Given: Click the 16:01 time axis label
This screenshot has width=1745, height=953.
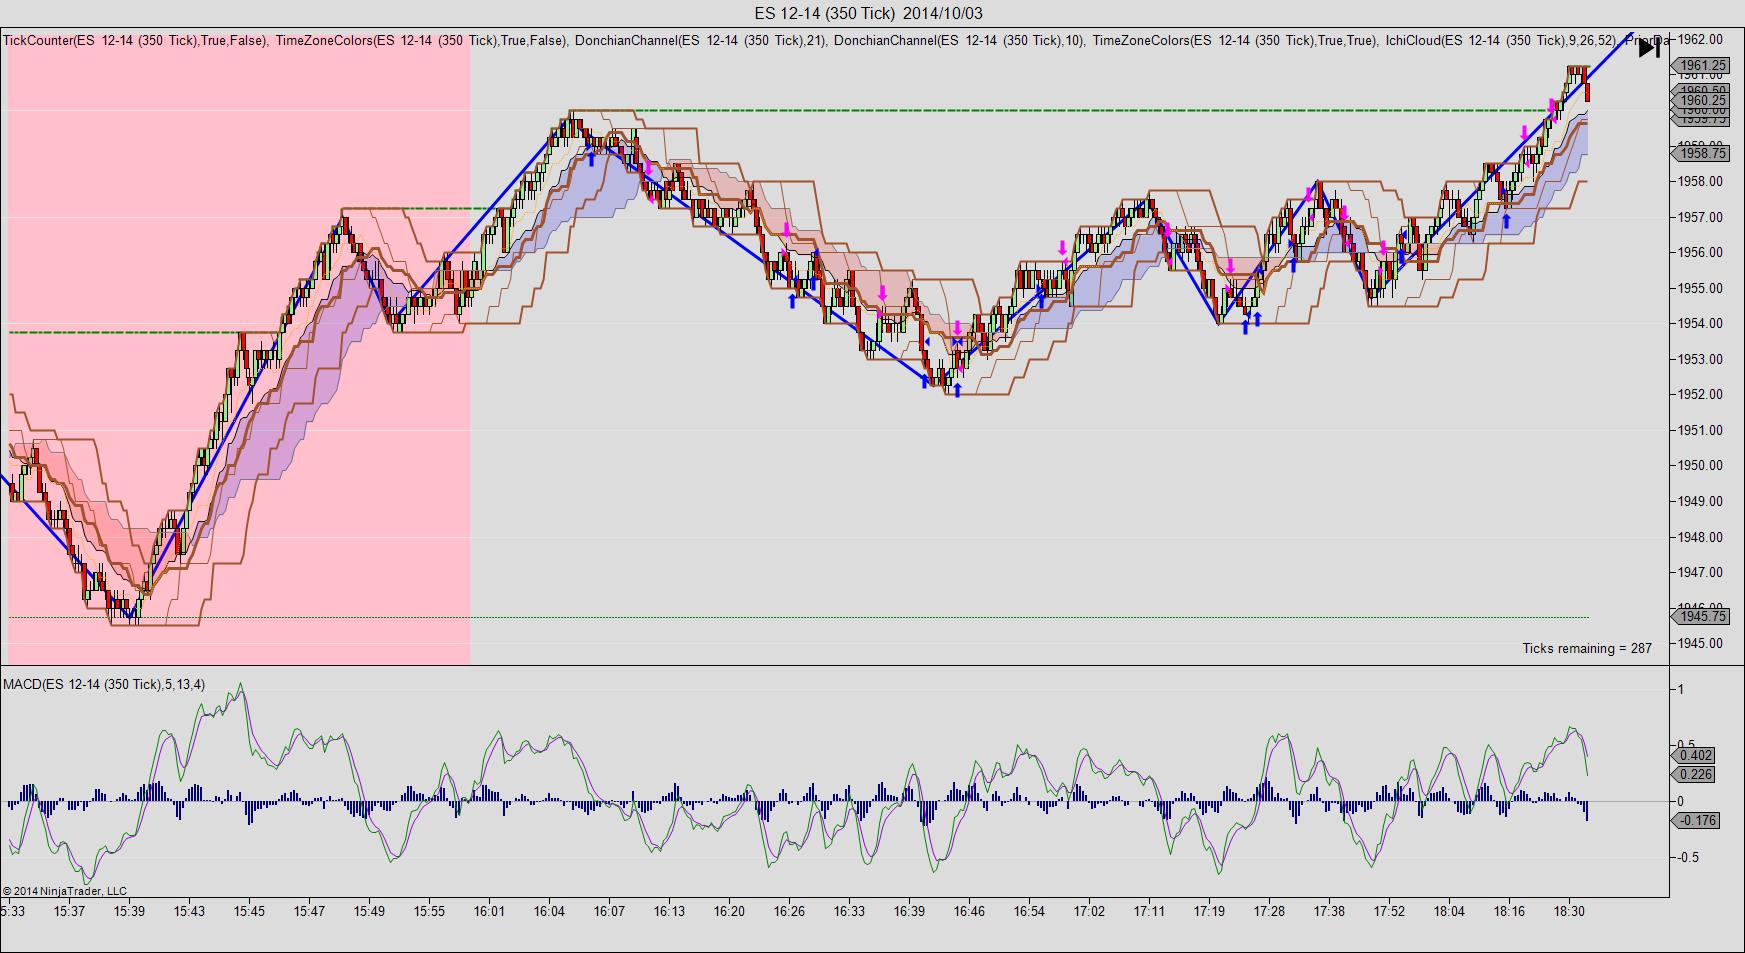Looking at the screenshot, I should (490, 911).
